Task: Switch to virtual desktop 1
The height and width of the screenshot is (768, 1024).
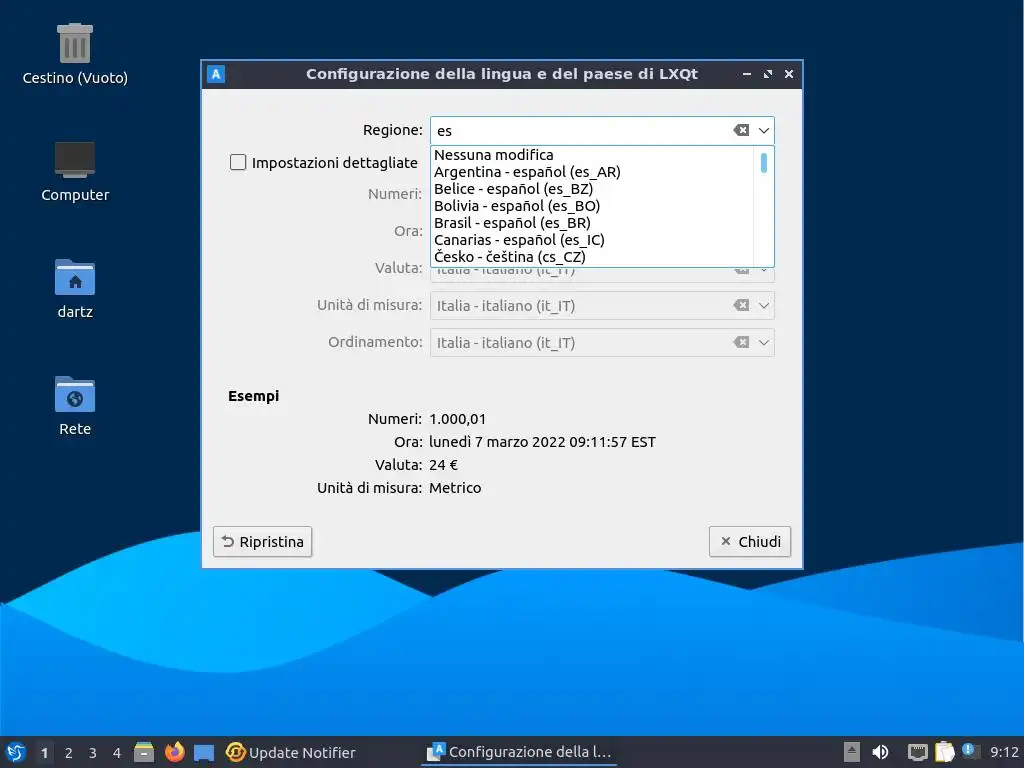Action: point(44,753)
